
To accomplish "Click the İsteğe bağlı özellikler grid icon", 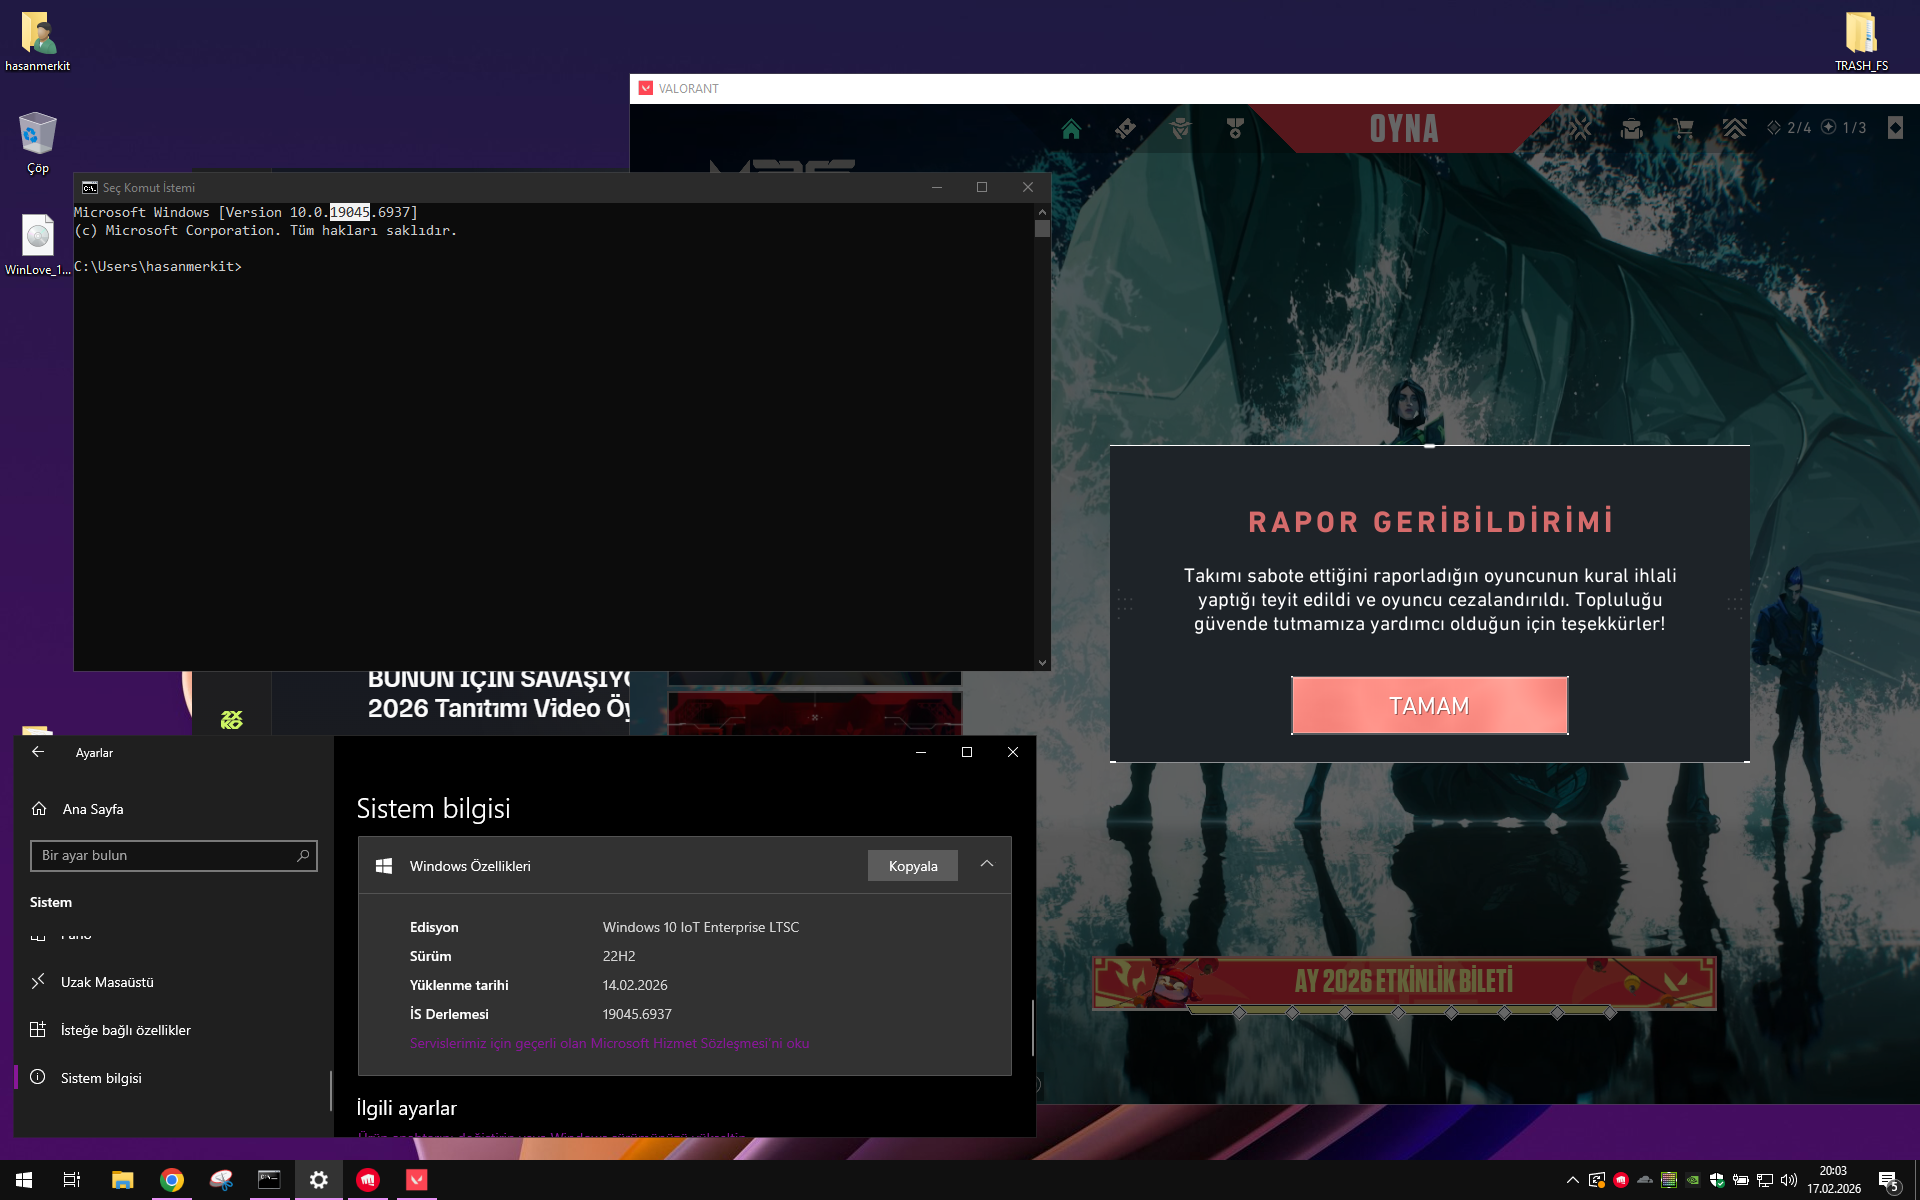I will point(38,1029).
